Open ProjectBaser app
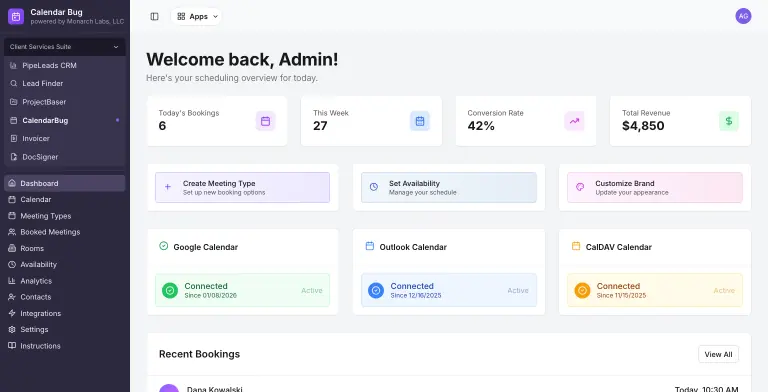 coord(65,102)
